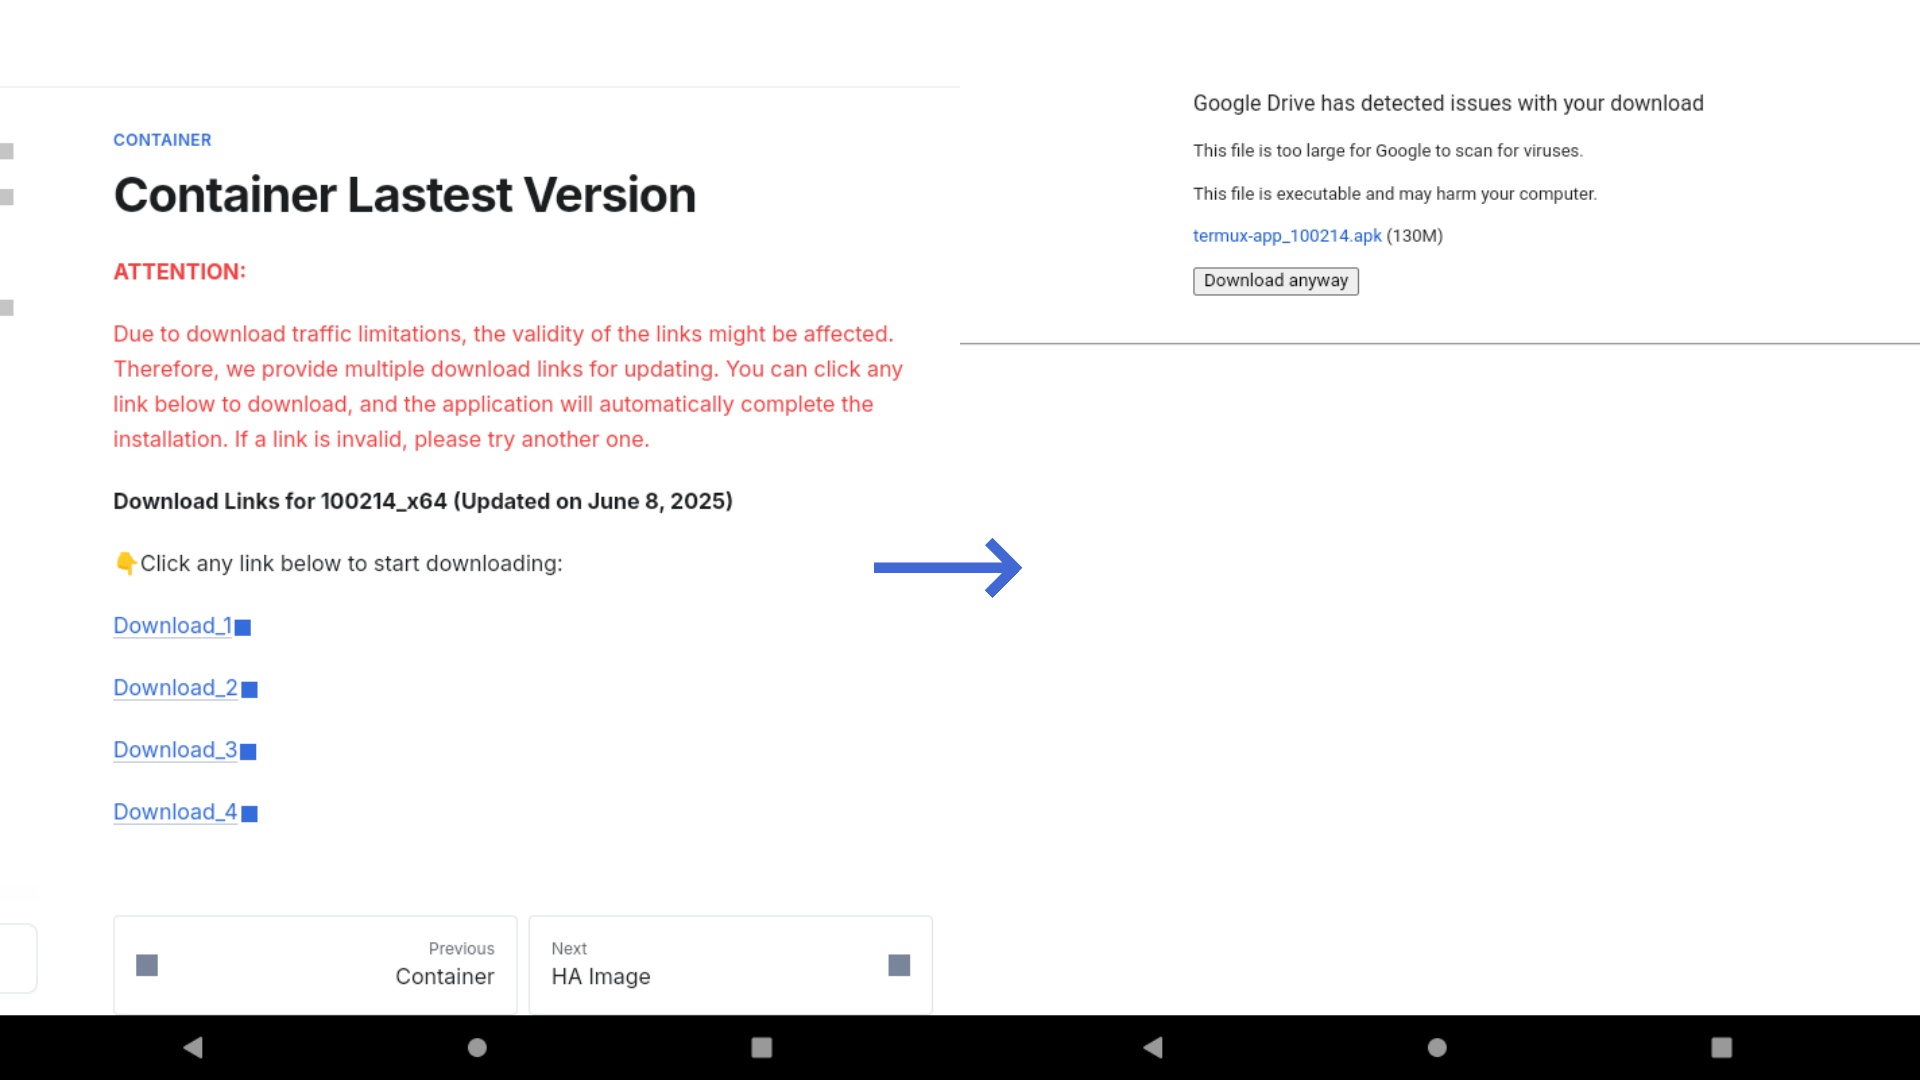The image size is (1920, 1080).
Task: Tap right screen Android back button
Action: (x=1153, y=1047)
